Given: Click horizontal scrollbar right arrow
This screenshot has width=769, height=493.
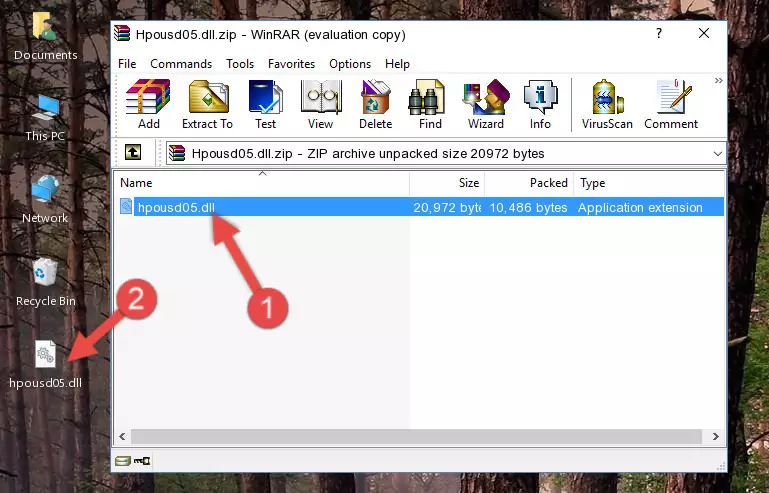Looking at the screenshot, I should pos(716,436).
